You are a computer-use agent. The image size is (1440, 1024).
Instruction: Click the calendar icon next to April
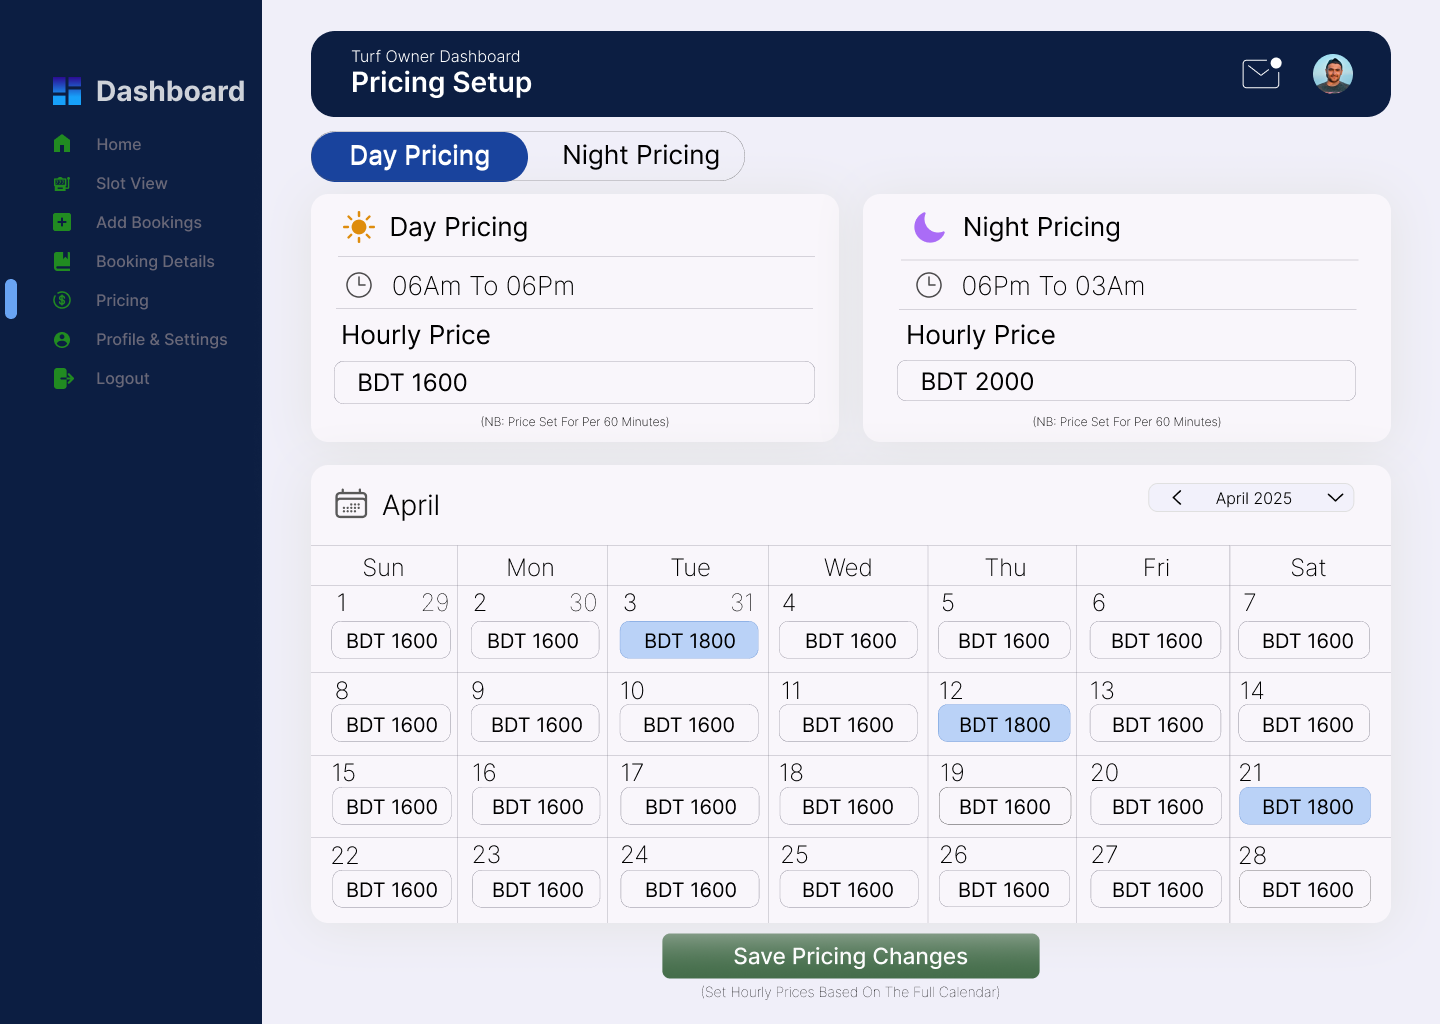[351, 503]
